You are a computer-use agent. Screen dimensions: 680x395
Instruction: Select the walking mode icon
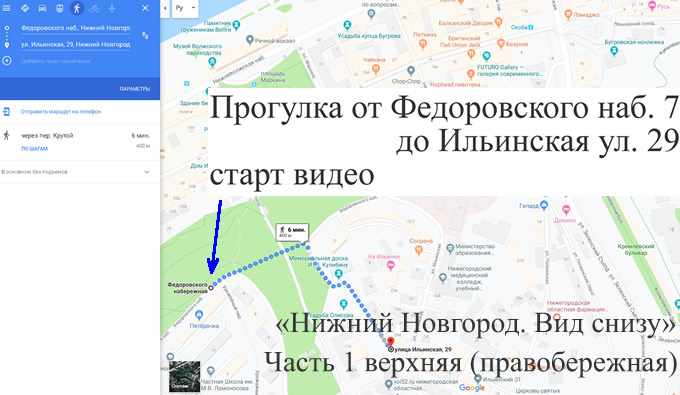[x=77, y=8]
